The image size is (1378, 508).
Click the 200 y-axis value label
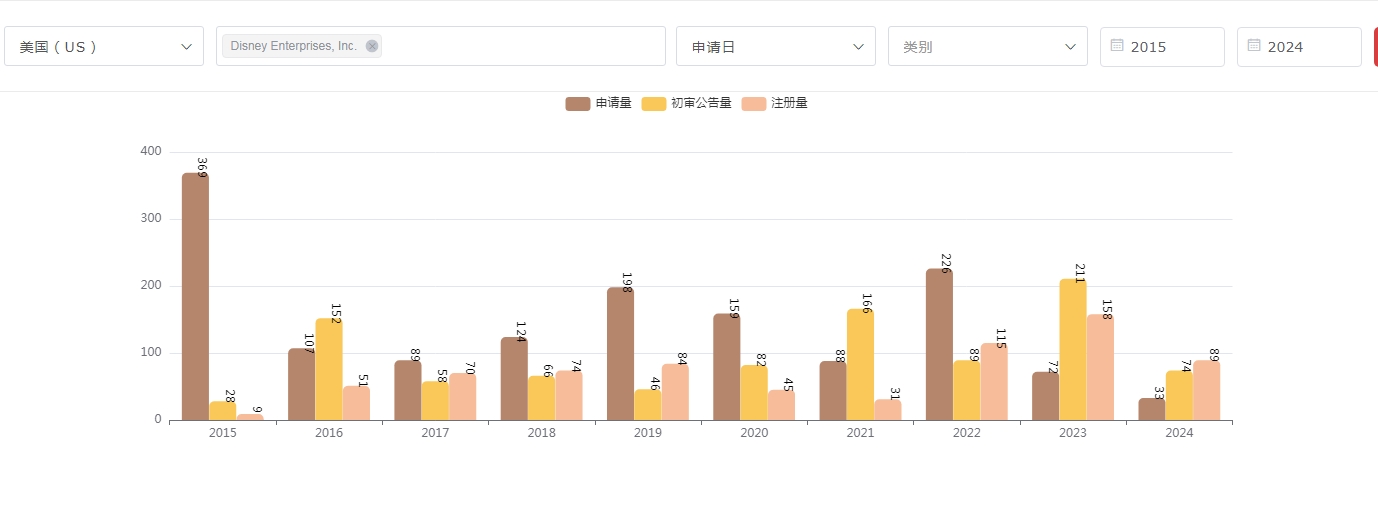coord(151,285)
